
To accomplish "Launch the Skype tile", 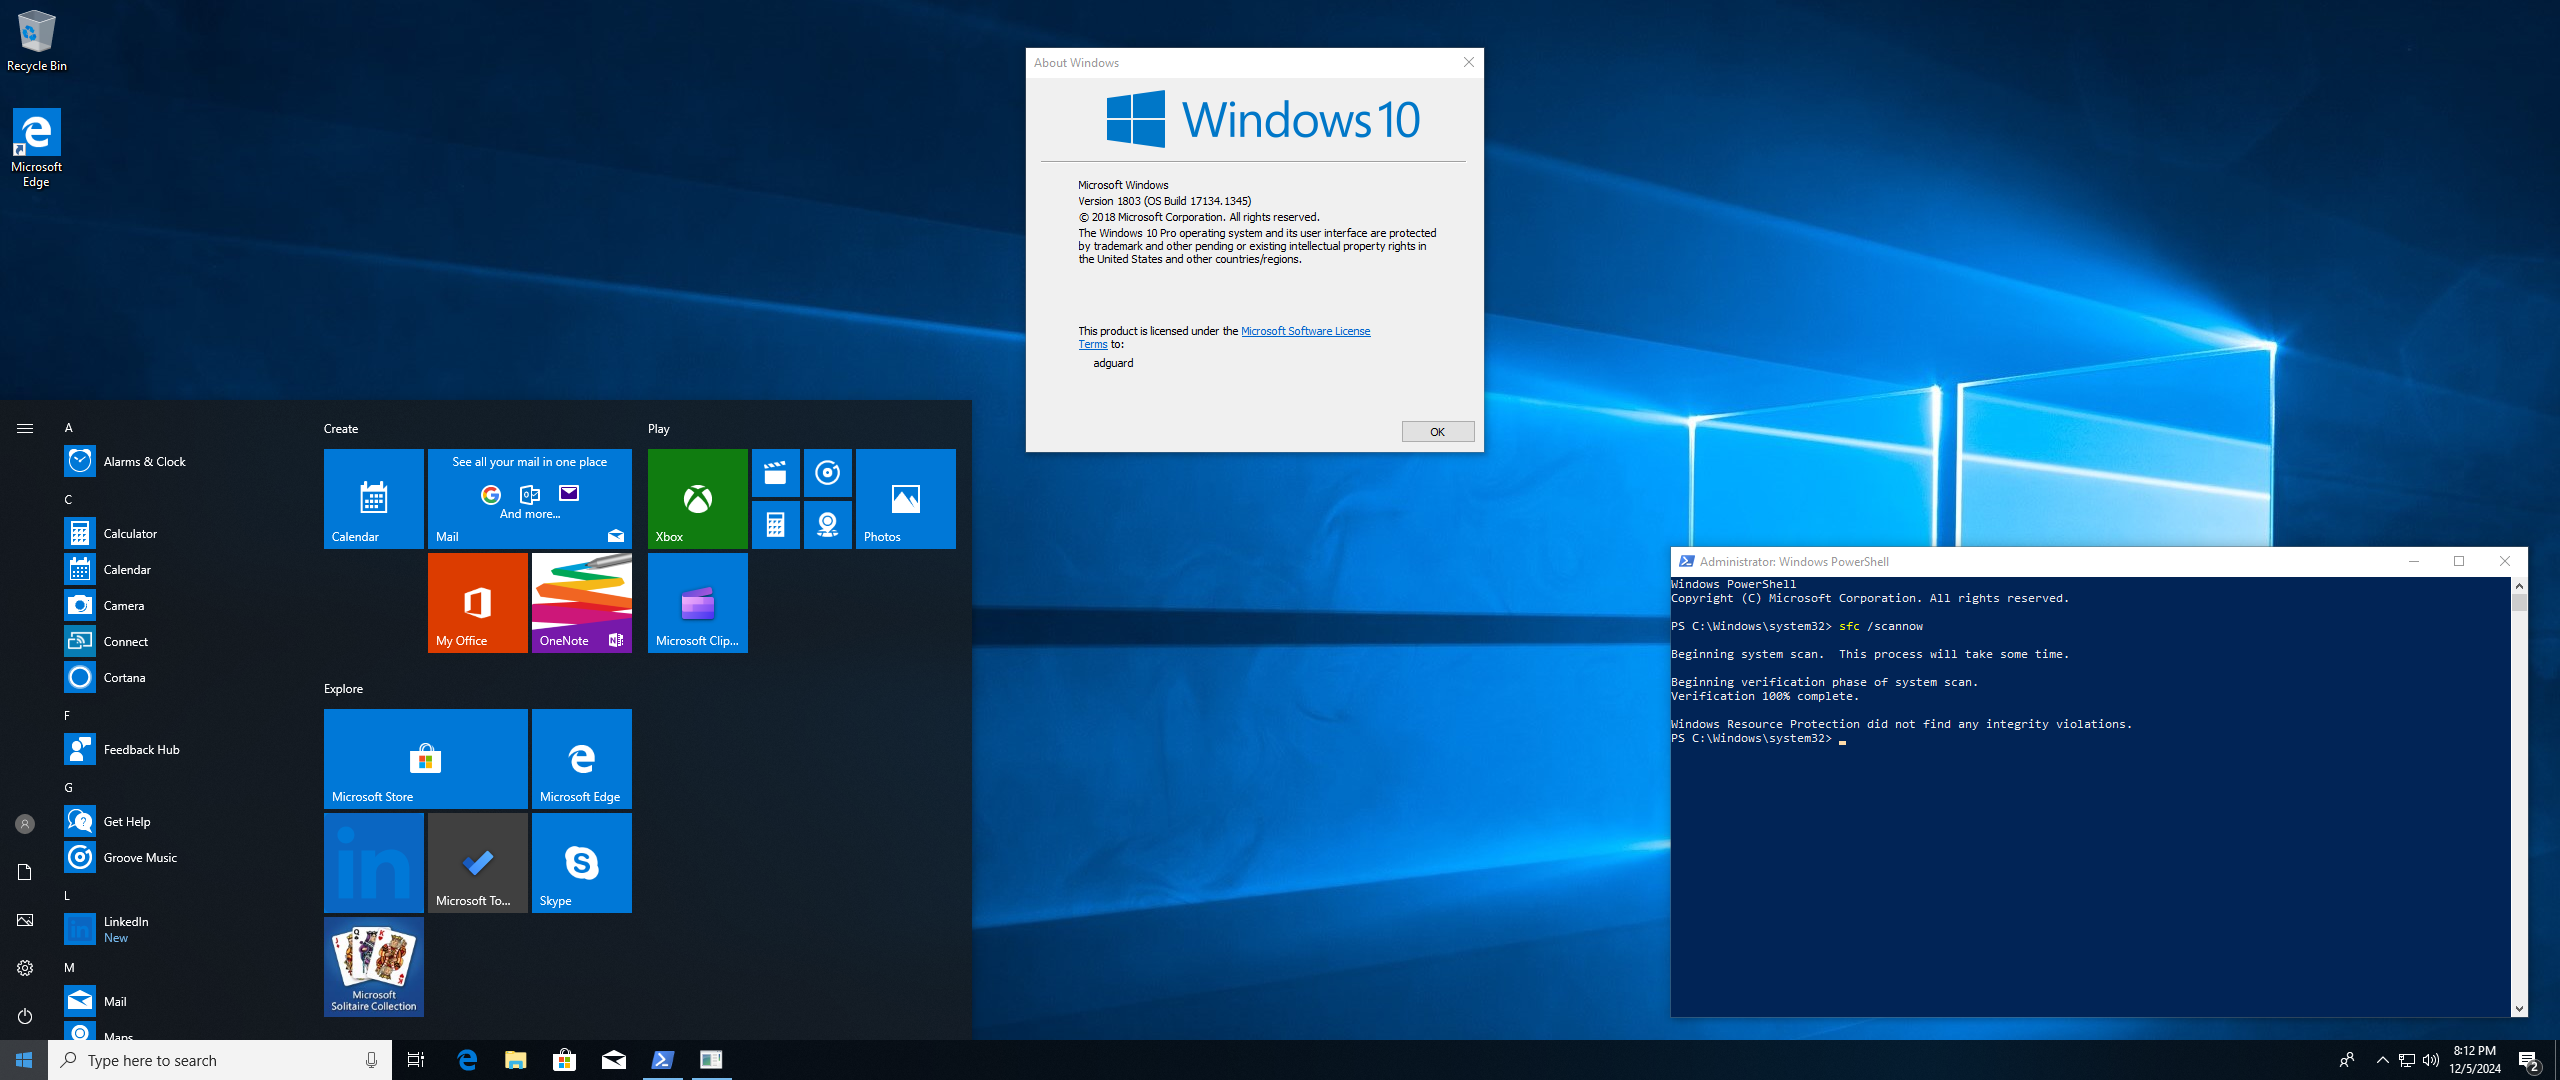I will click(582, 863).
